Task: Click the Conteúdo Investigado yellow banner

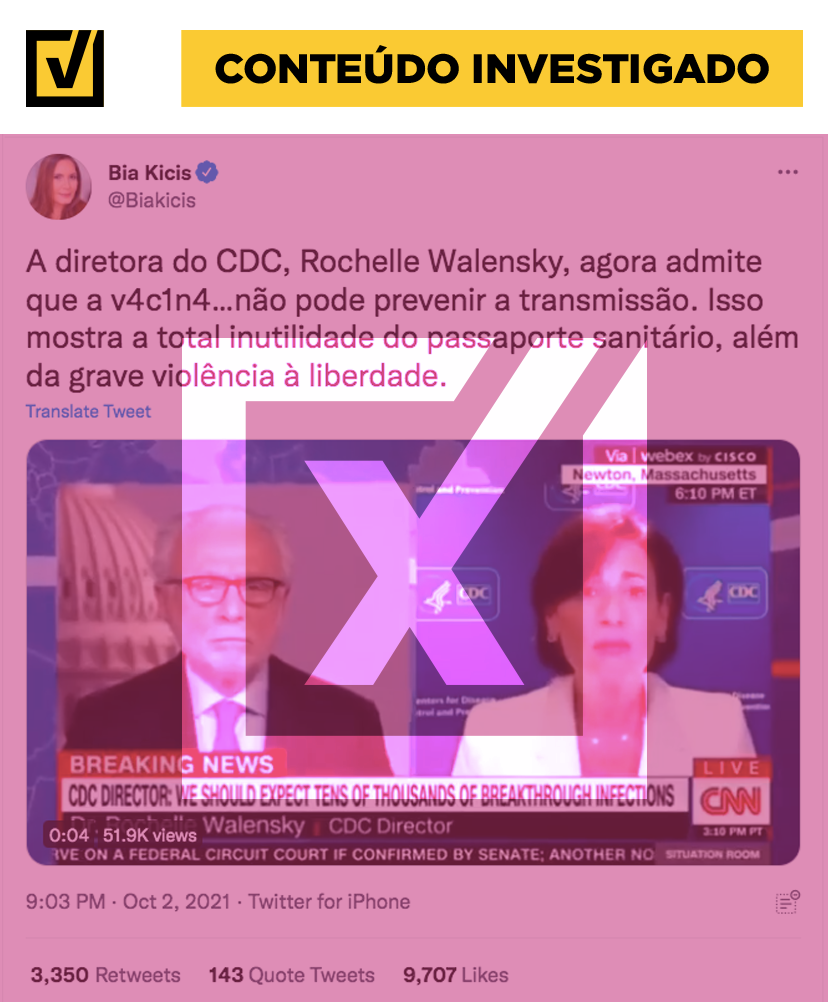Action: click(x=492, y=68)
